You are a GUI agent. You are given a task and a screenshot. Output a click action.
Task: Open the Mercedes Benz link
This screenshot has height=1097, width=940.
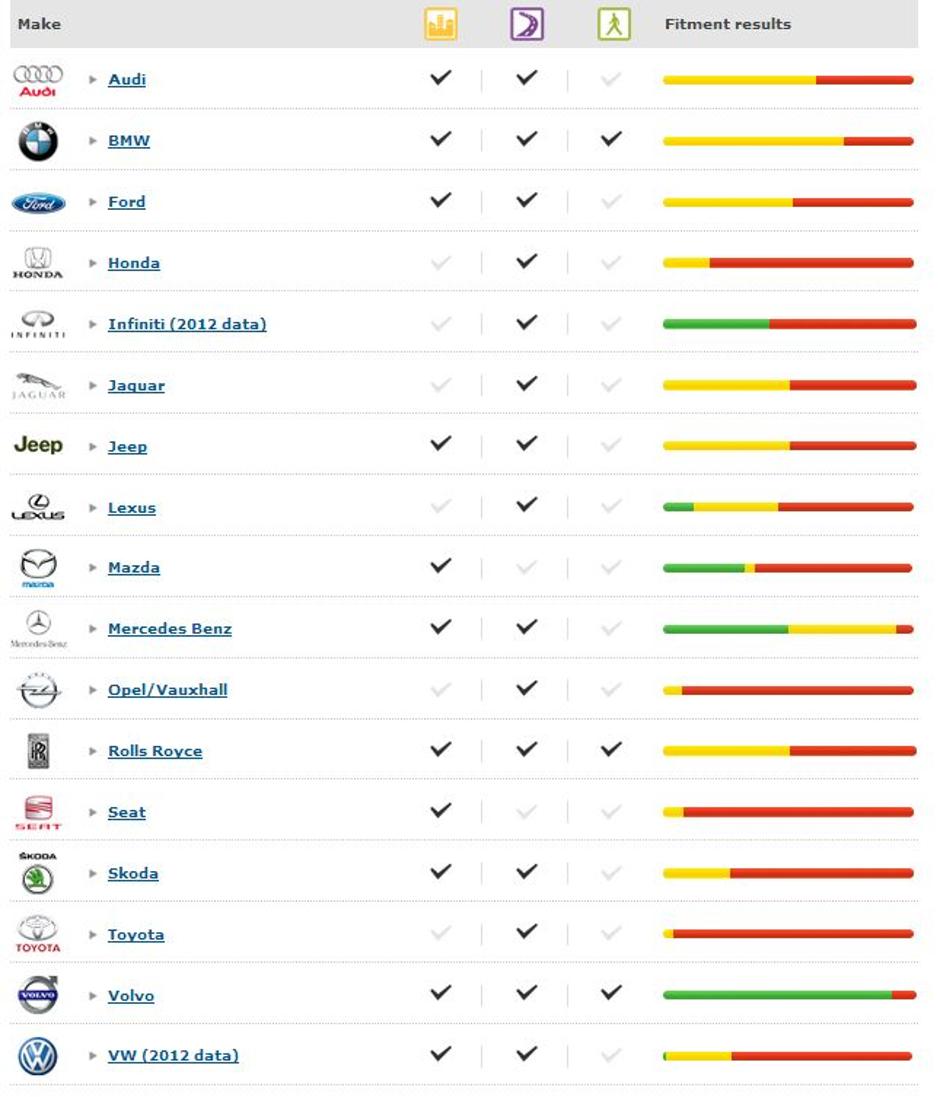170,629
